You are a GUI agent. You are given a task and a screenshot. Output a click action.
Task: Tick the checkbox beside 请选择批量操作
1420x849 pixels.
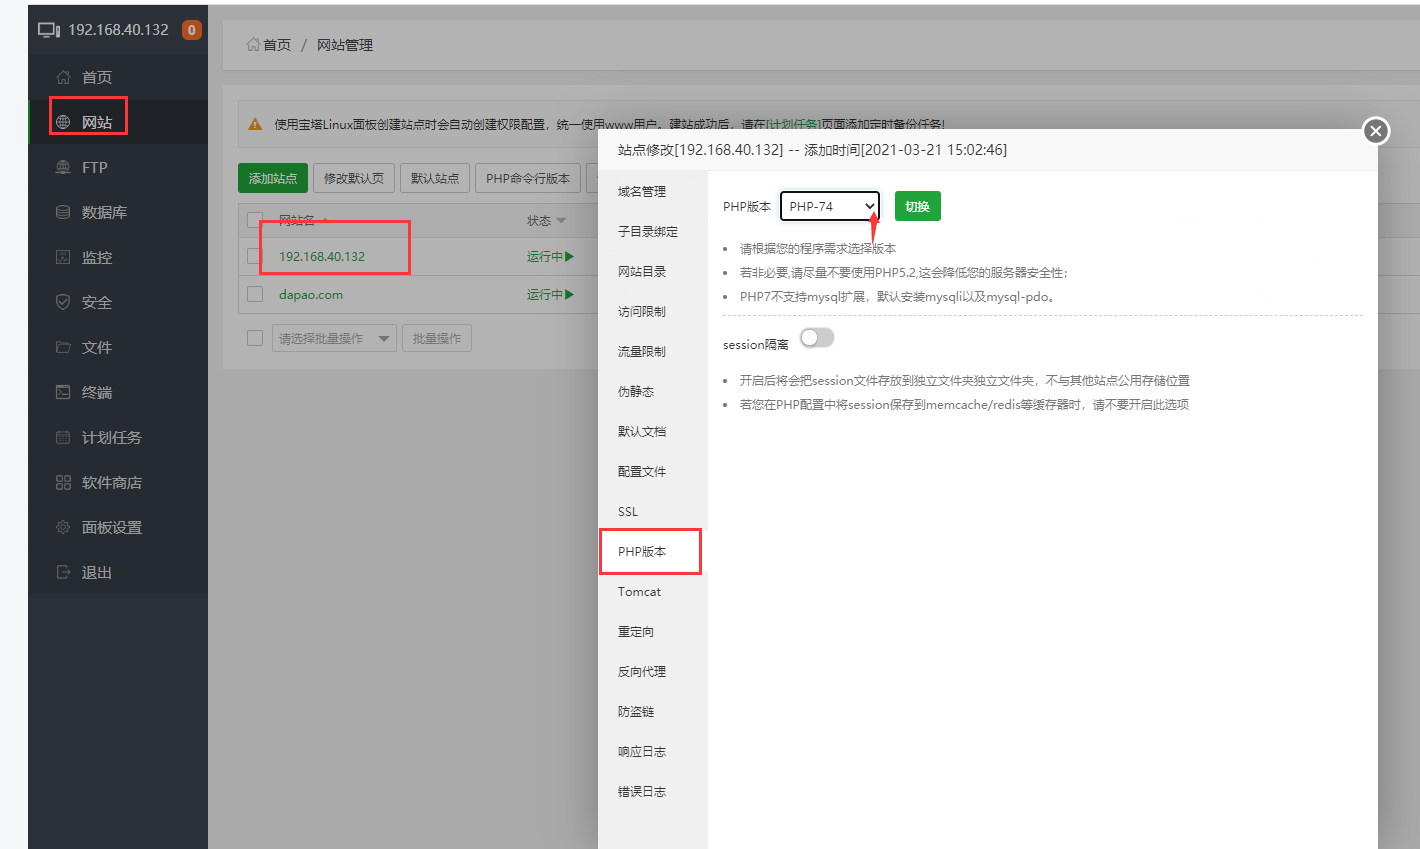(x=255, y=338)
